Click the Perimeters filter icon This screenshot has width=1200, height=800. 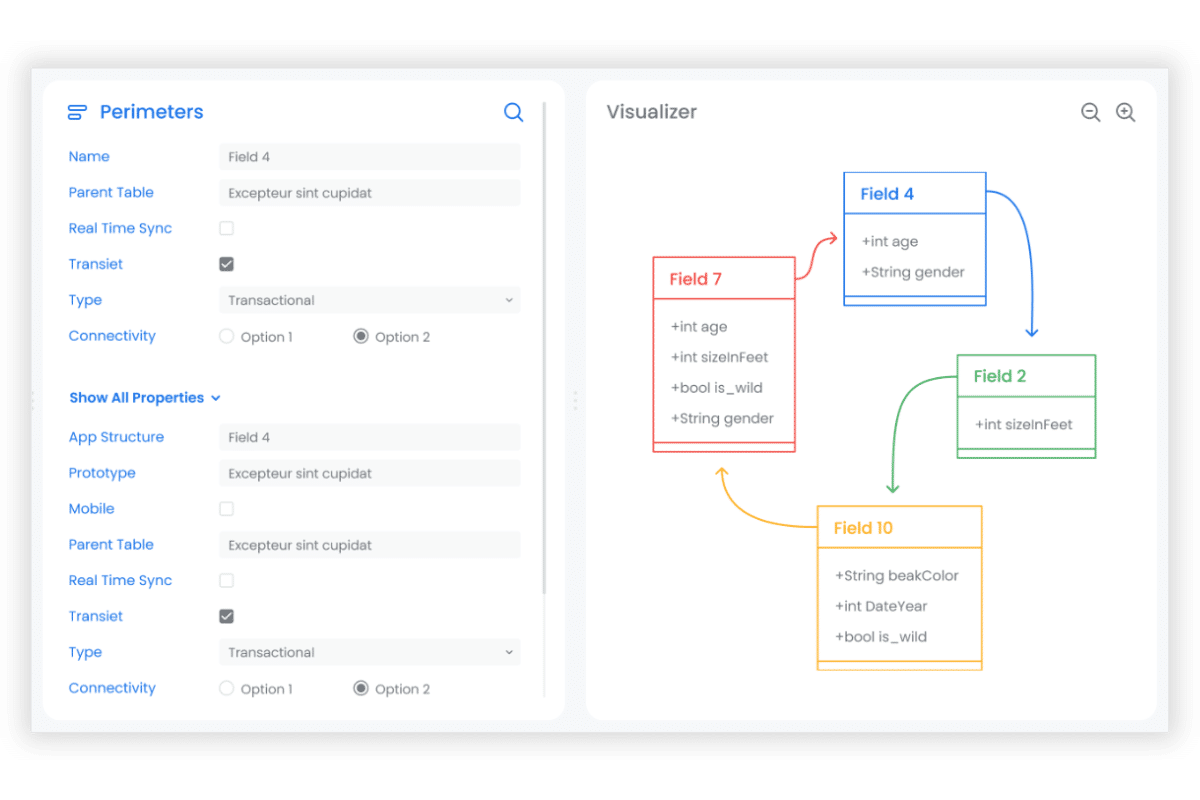76,112
